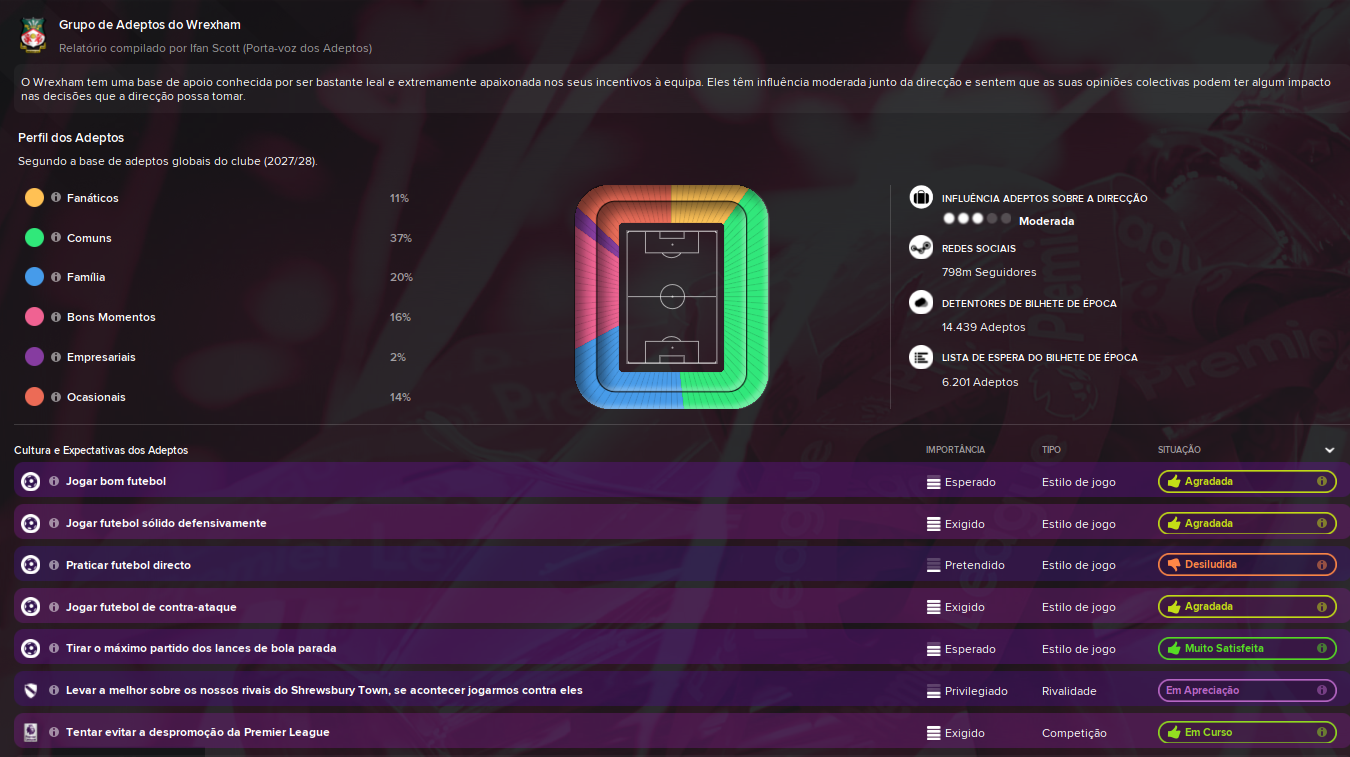Image resolution: width=1350 pixels, height=757 pixels.
Task: Open the Agradada status for Jogar bom futebol
Action: tap(1247, 482)
